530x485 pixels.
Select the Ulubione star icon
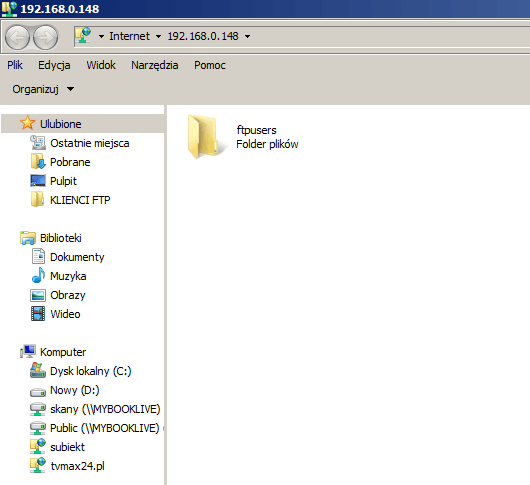pyautogui.click(x=27, y=123)
